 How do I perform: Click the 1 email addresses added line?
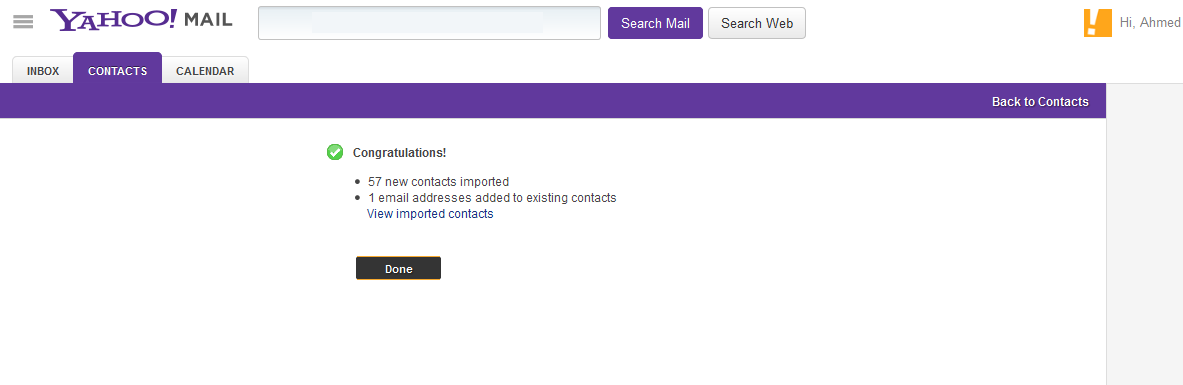click(492, 198)
